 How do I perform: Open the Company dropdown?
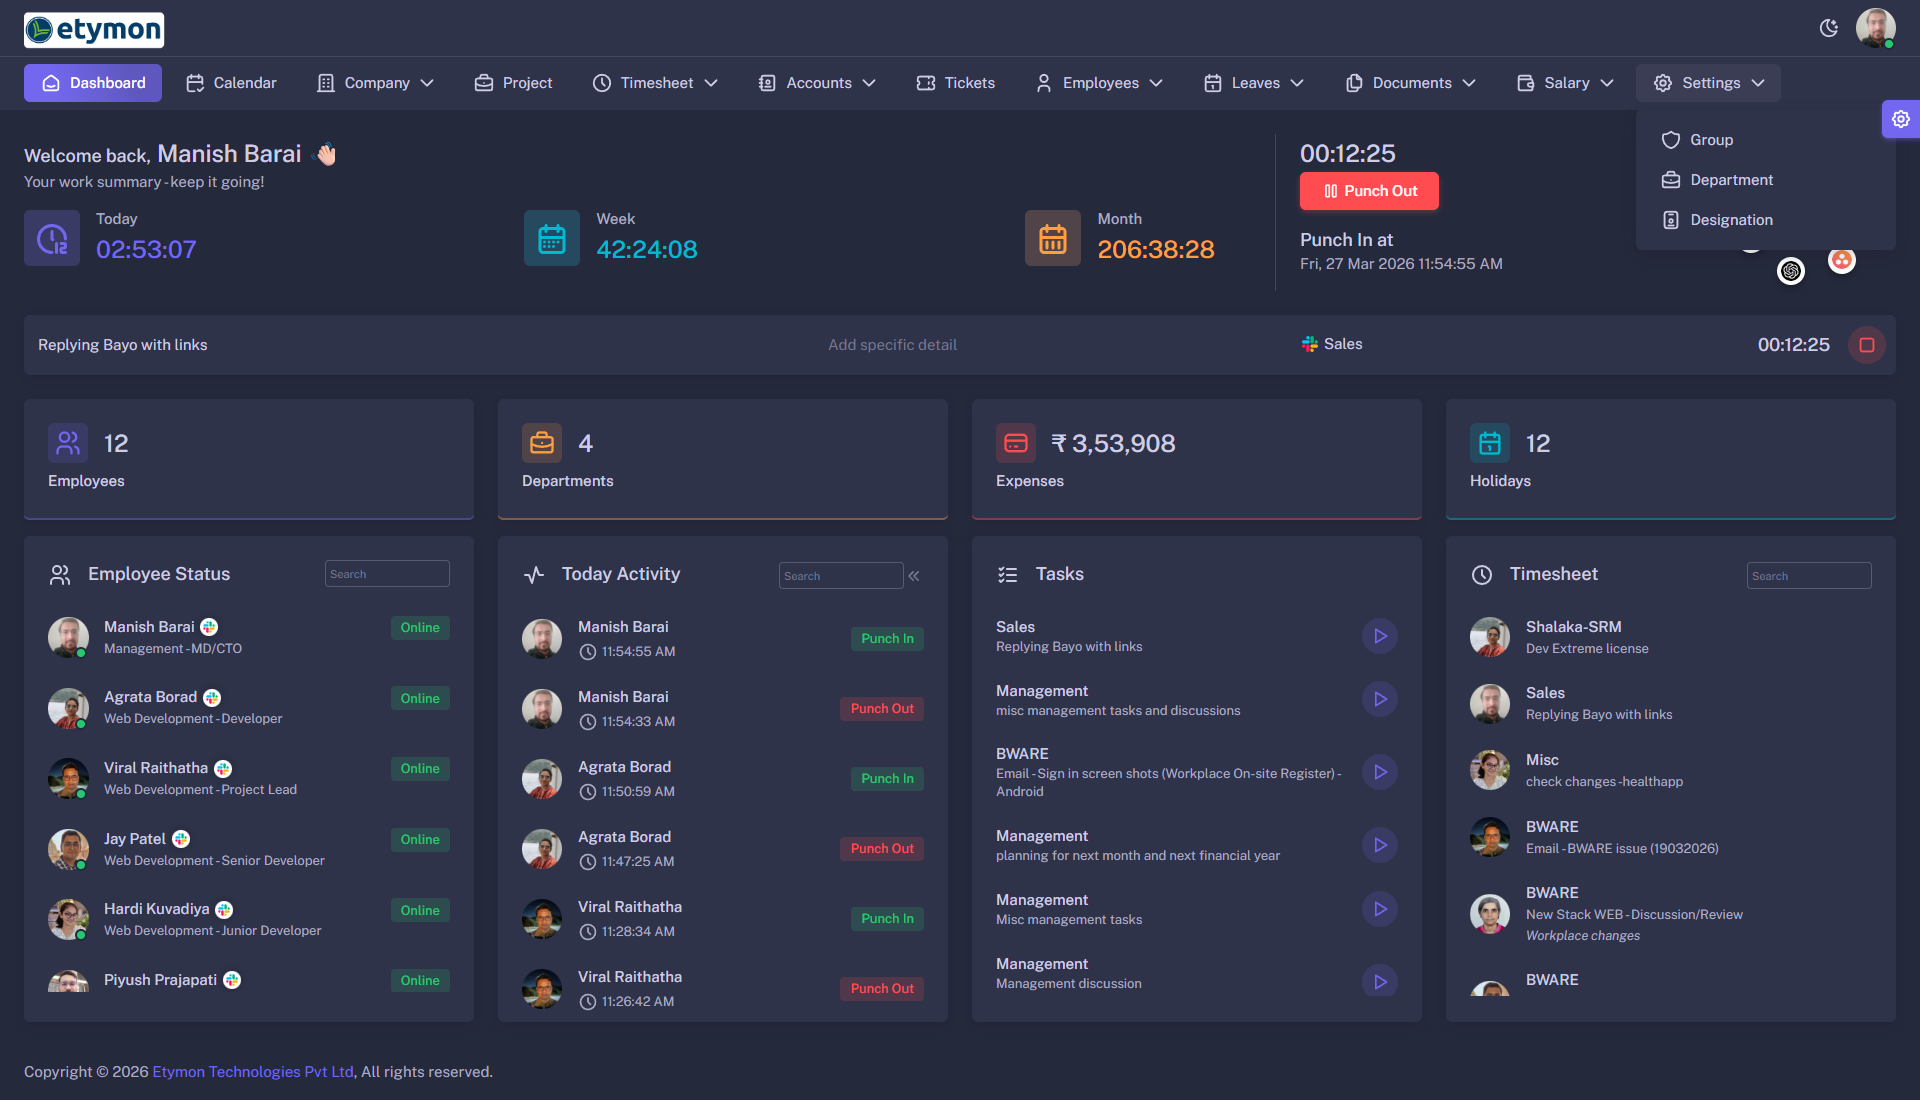tap(375, 83)
